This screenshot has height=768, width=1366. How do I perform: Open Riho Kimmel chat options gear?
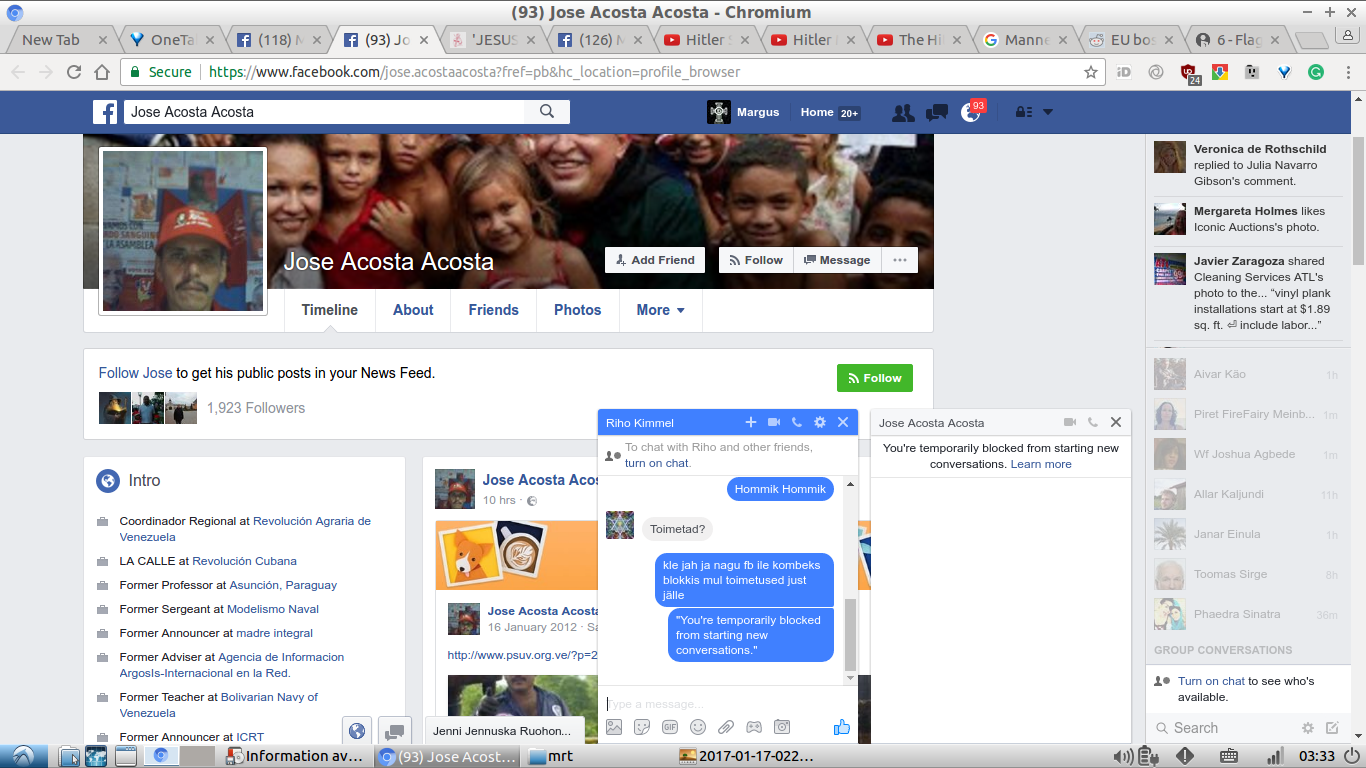(x=820, y=423)
